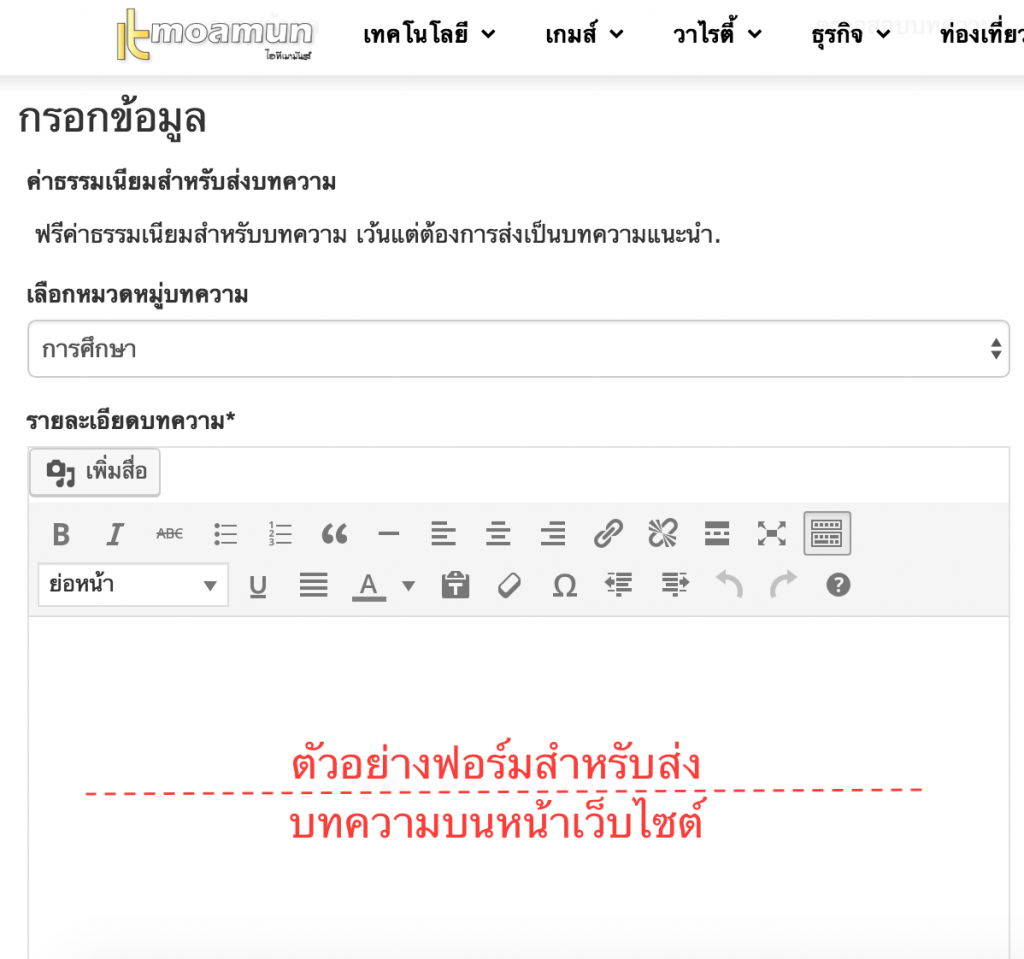Toggle bold formatting in the editor

(61, 534)
